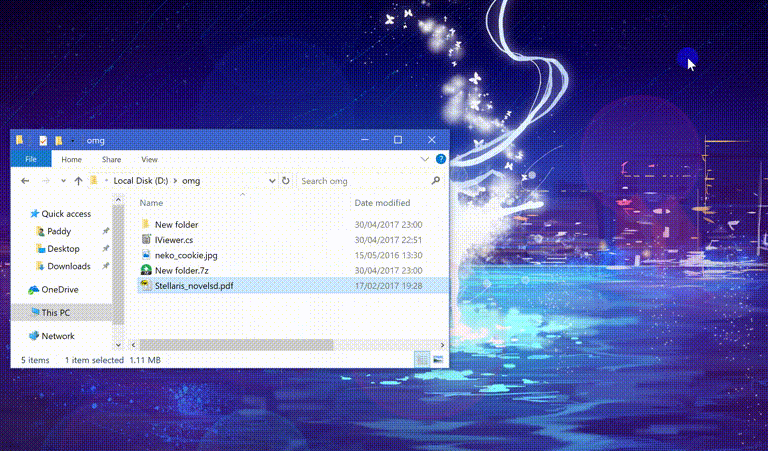
Task: Click the window system folder icon in title bar
Action: (19, 141)
